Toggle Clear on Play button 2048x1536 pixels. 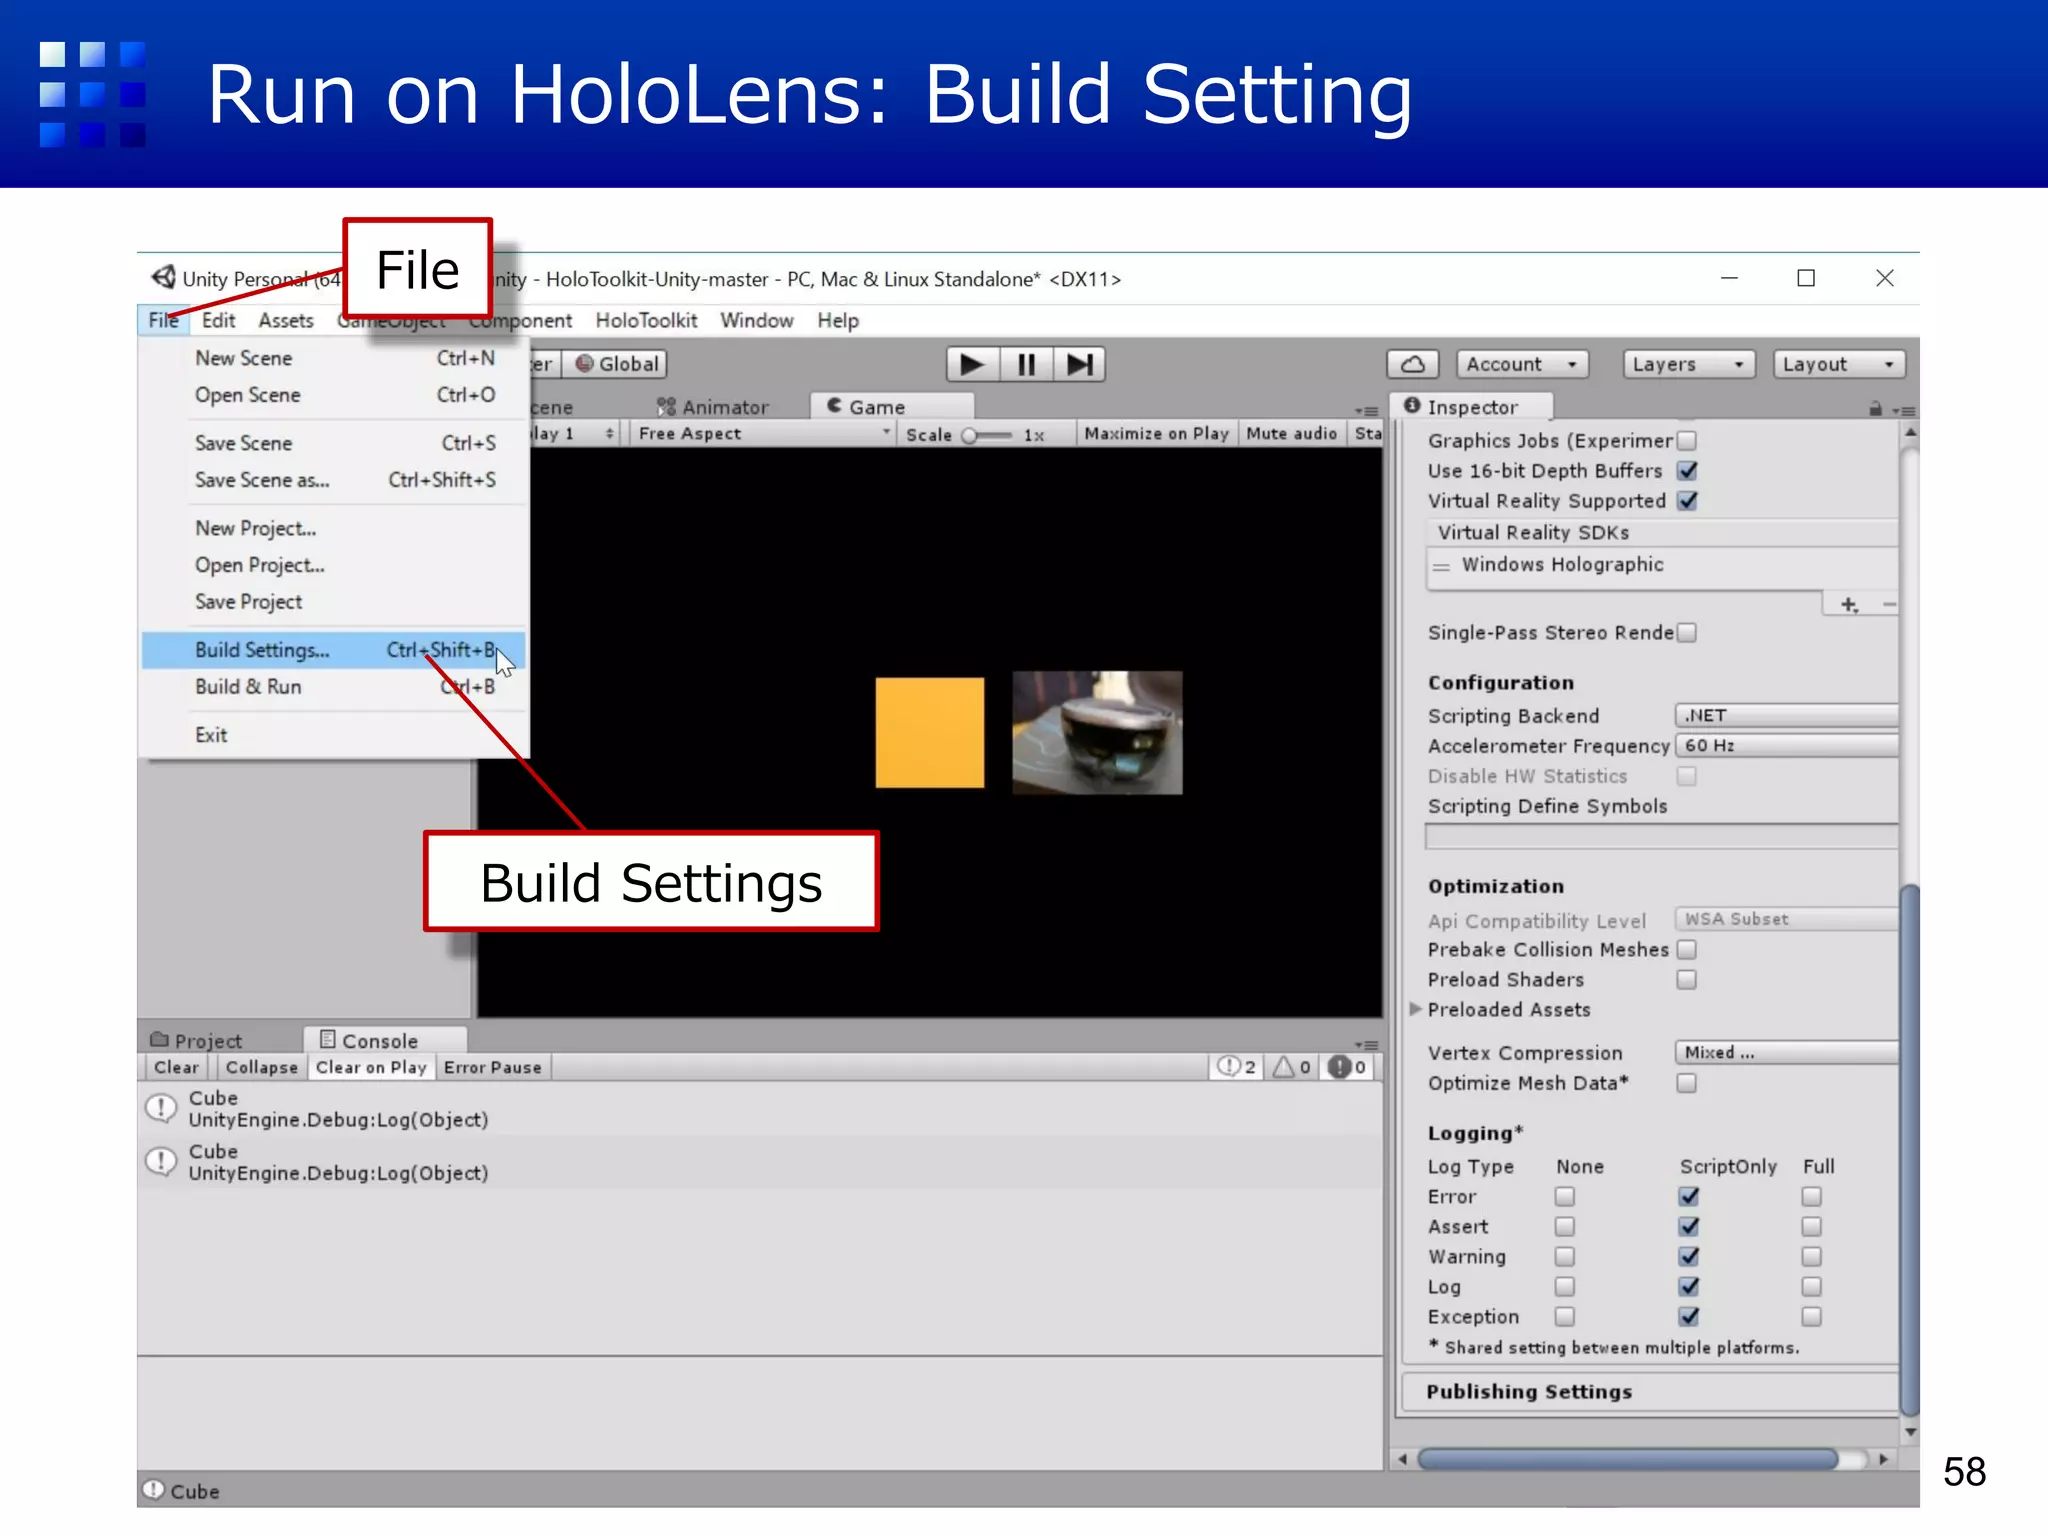371,1067
